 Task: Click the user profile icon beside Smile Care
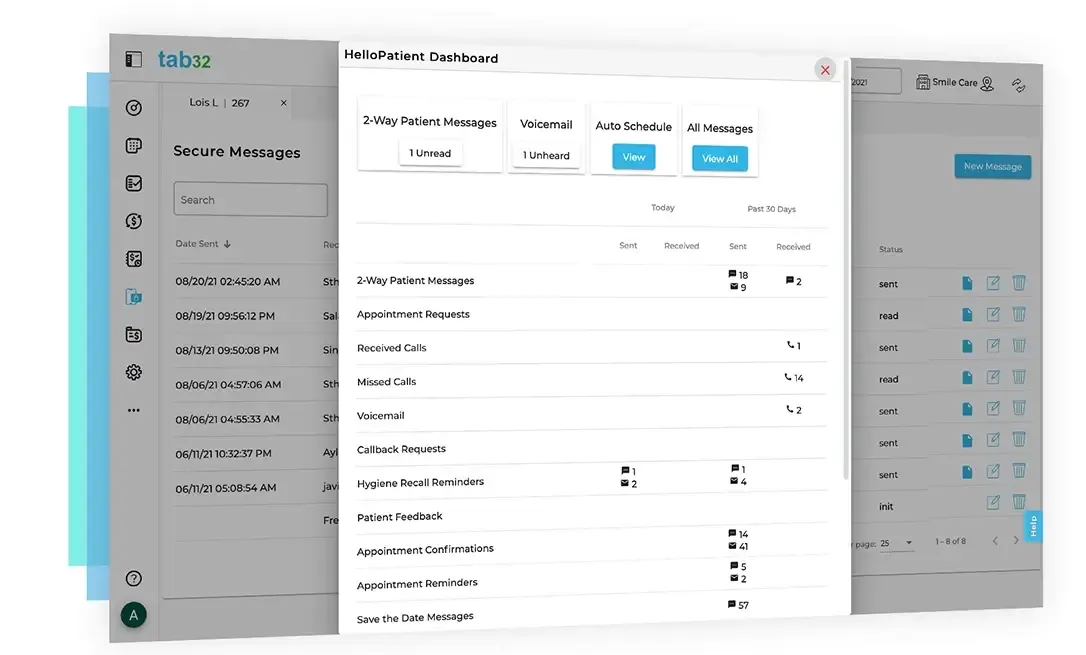tap(988, 84)
